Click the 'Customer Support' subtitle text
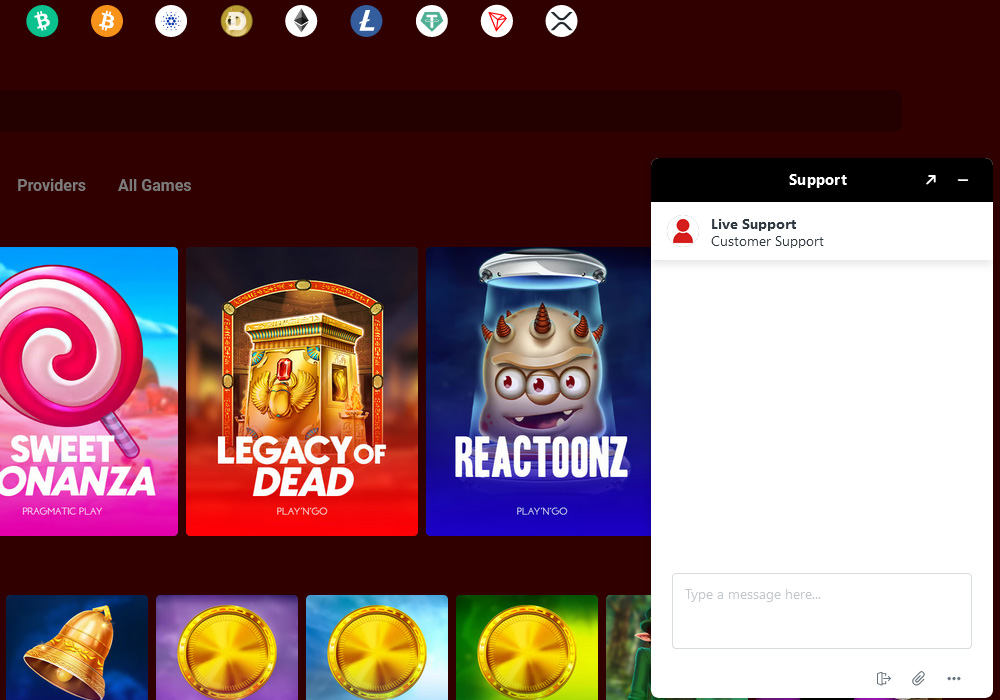Screen dimensions: 1000x700 tap(767, 242)
